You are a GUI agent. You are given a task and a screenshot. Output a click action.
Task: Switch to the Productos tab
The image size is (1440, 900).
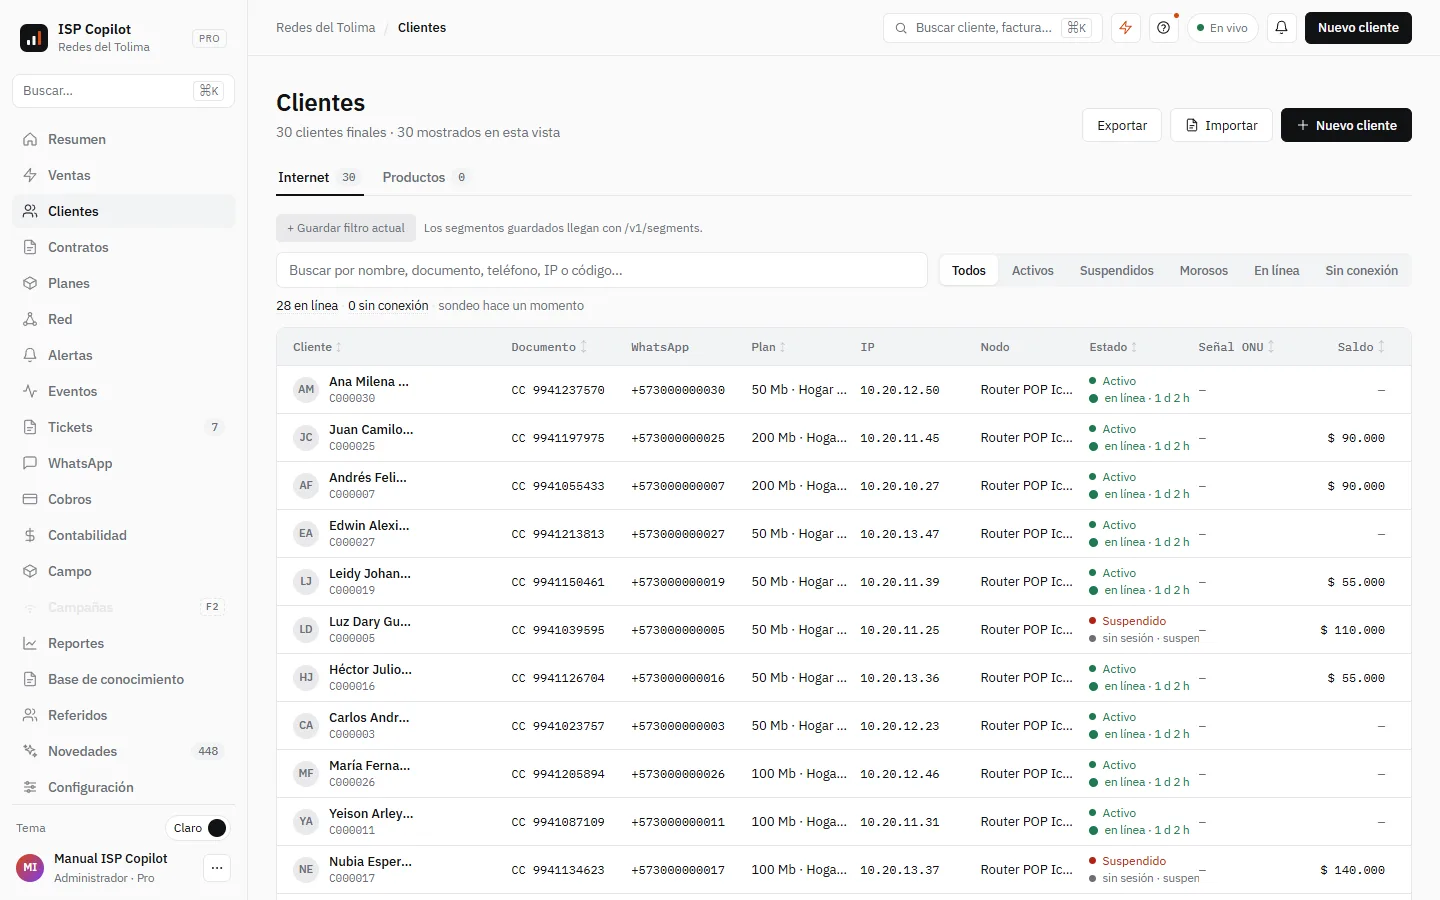coord(424,177)
